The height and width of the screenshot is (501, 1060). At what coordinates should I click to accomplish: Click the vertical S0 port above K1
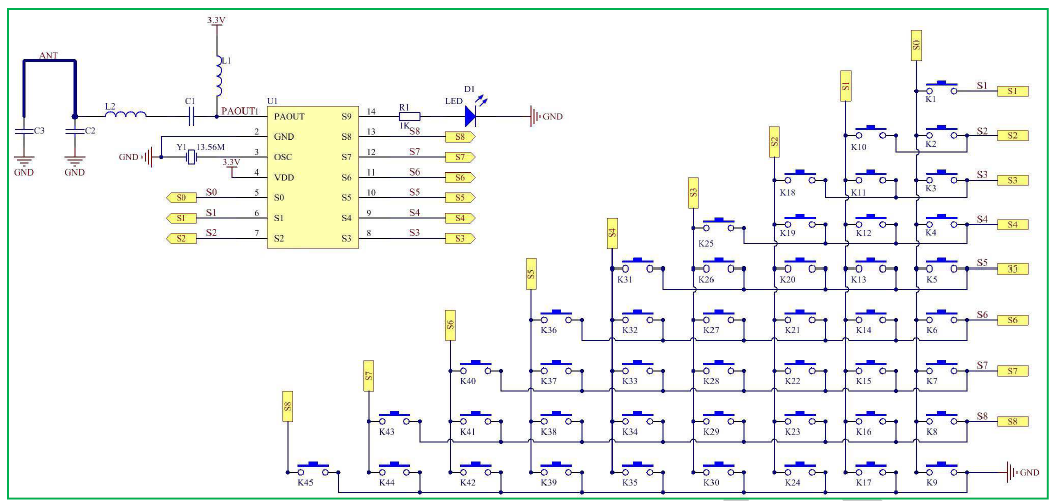coord(916,43)
